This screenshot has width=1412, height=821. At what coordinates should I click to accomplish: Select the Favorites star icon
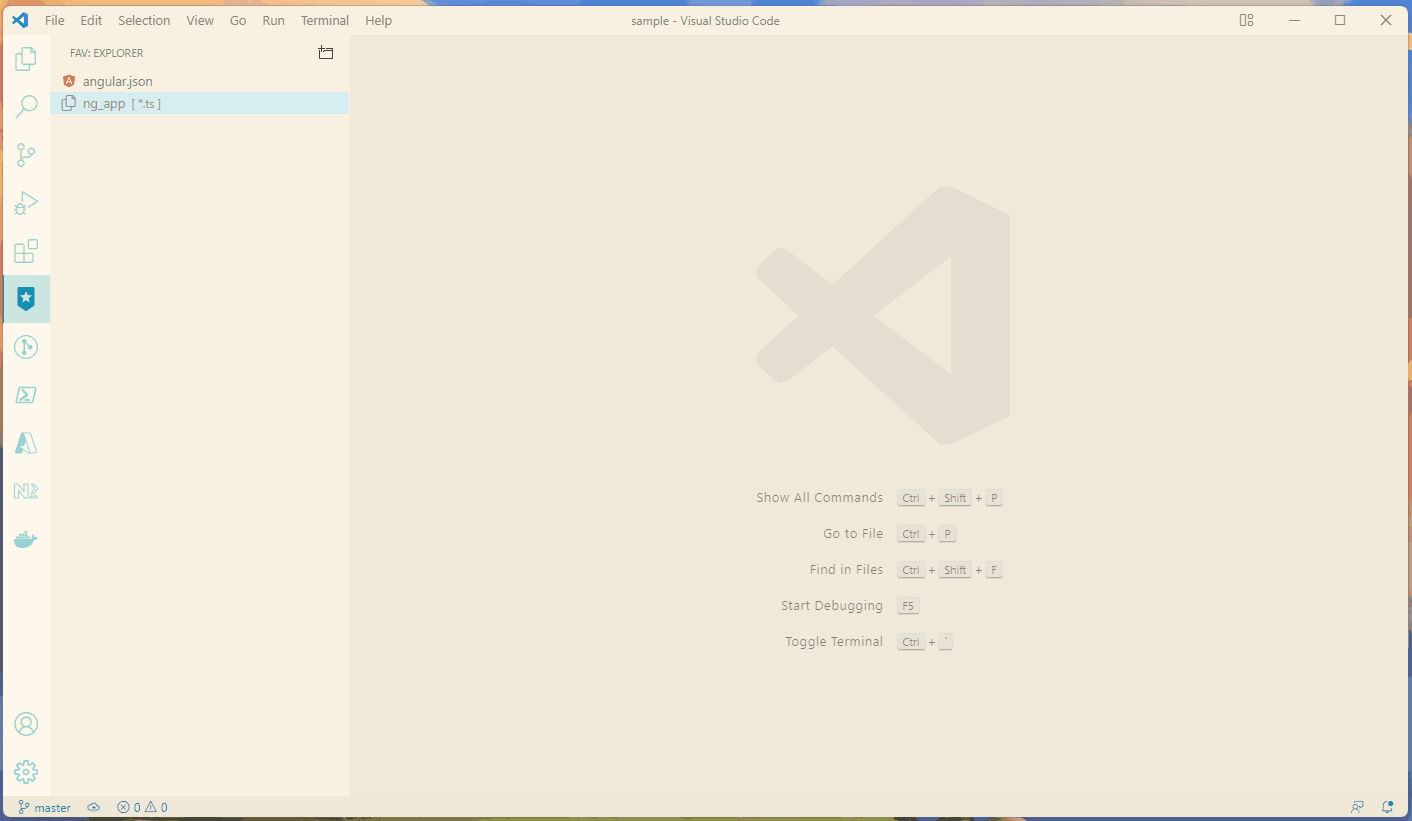click(x=26, y=299)
